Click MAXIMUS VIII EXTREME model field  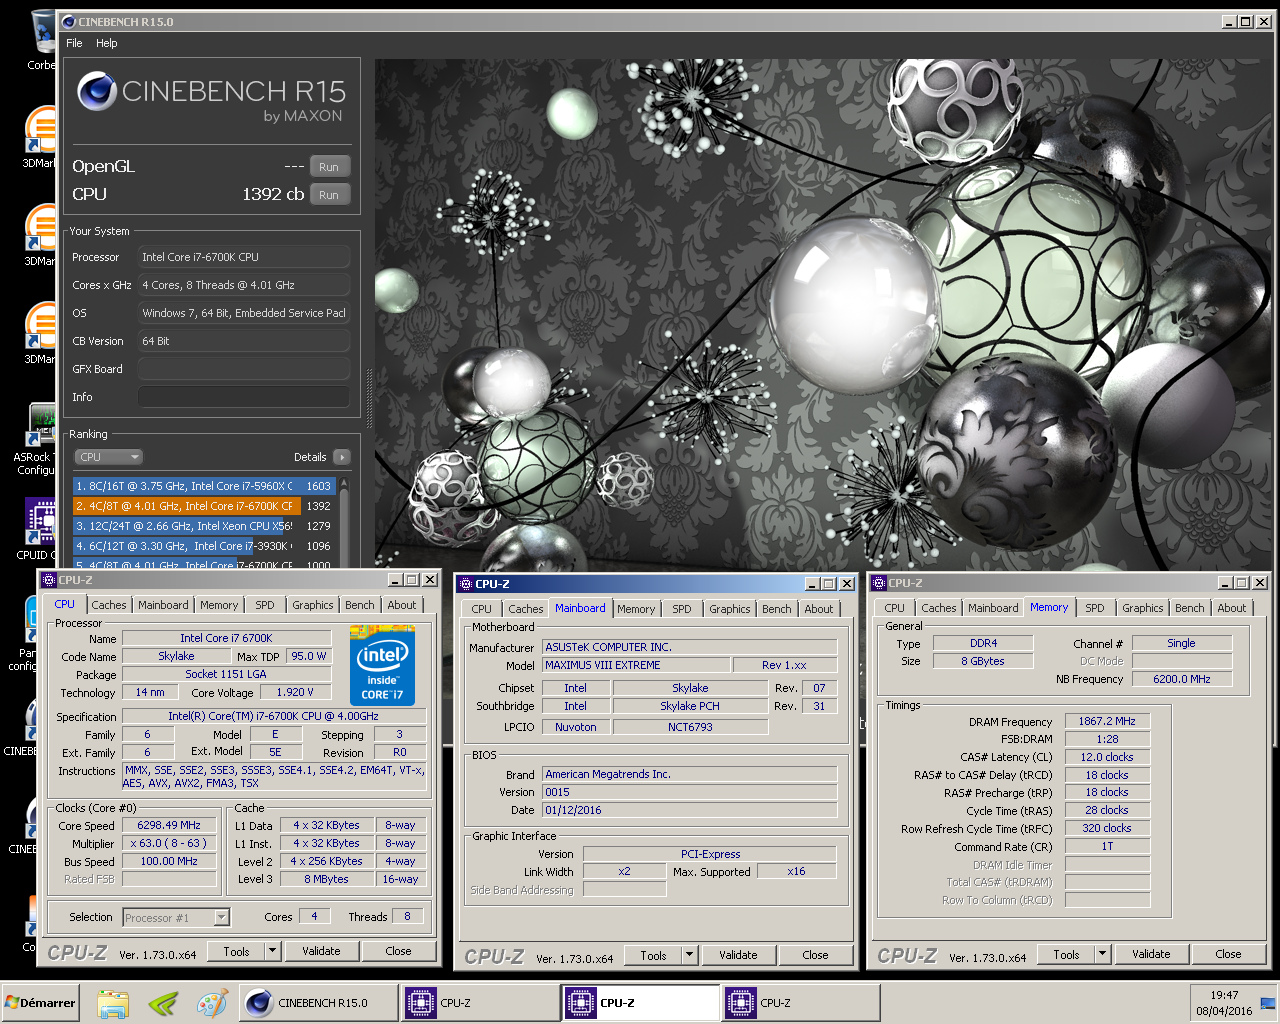[x=636, y=665]
